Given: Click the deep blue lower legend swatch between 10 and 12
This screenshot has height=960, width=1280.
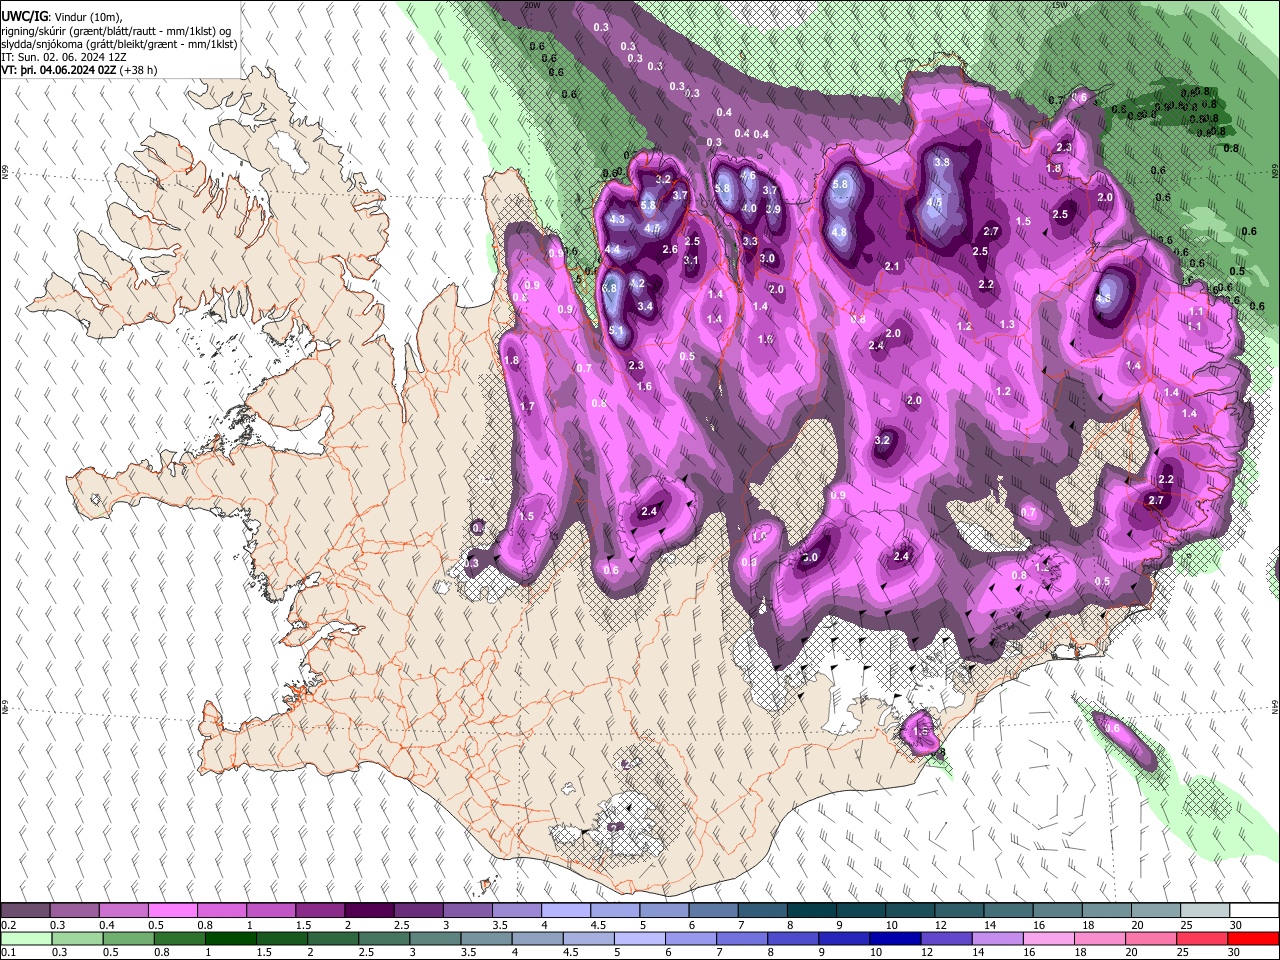Looking at the screenshot, I should [895, 938].
